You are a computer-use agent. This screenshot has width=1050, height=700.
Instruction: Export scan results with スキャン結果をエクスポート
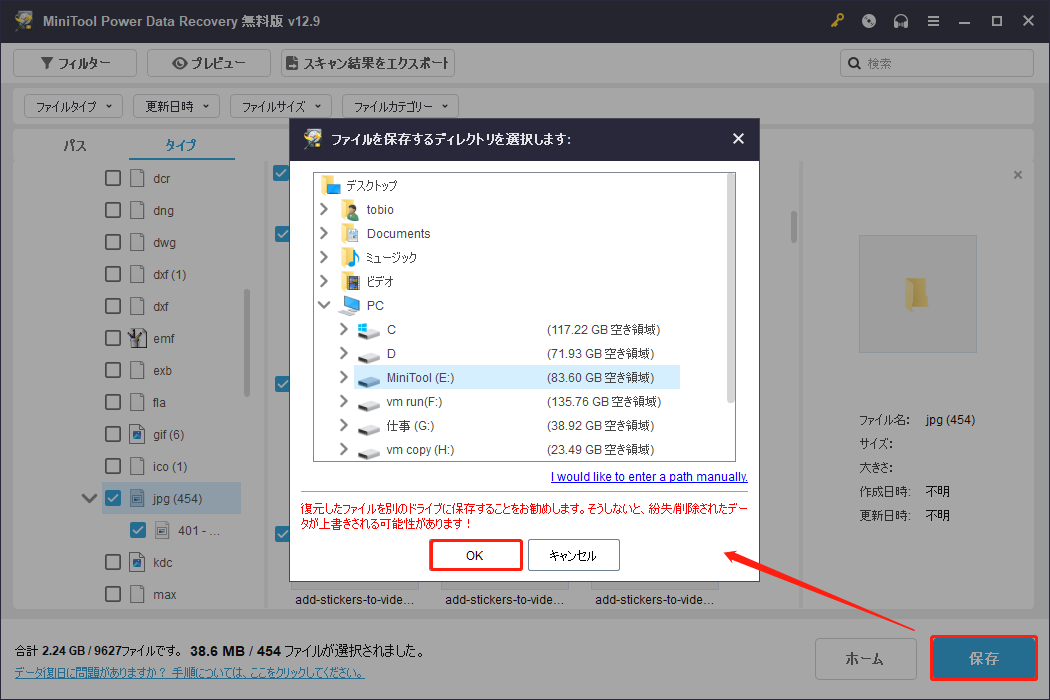click(368, 63)
